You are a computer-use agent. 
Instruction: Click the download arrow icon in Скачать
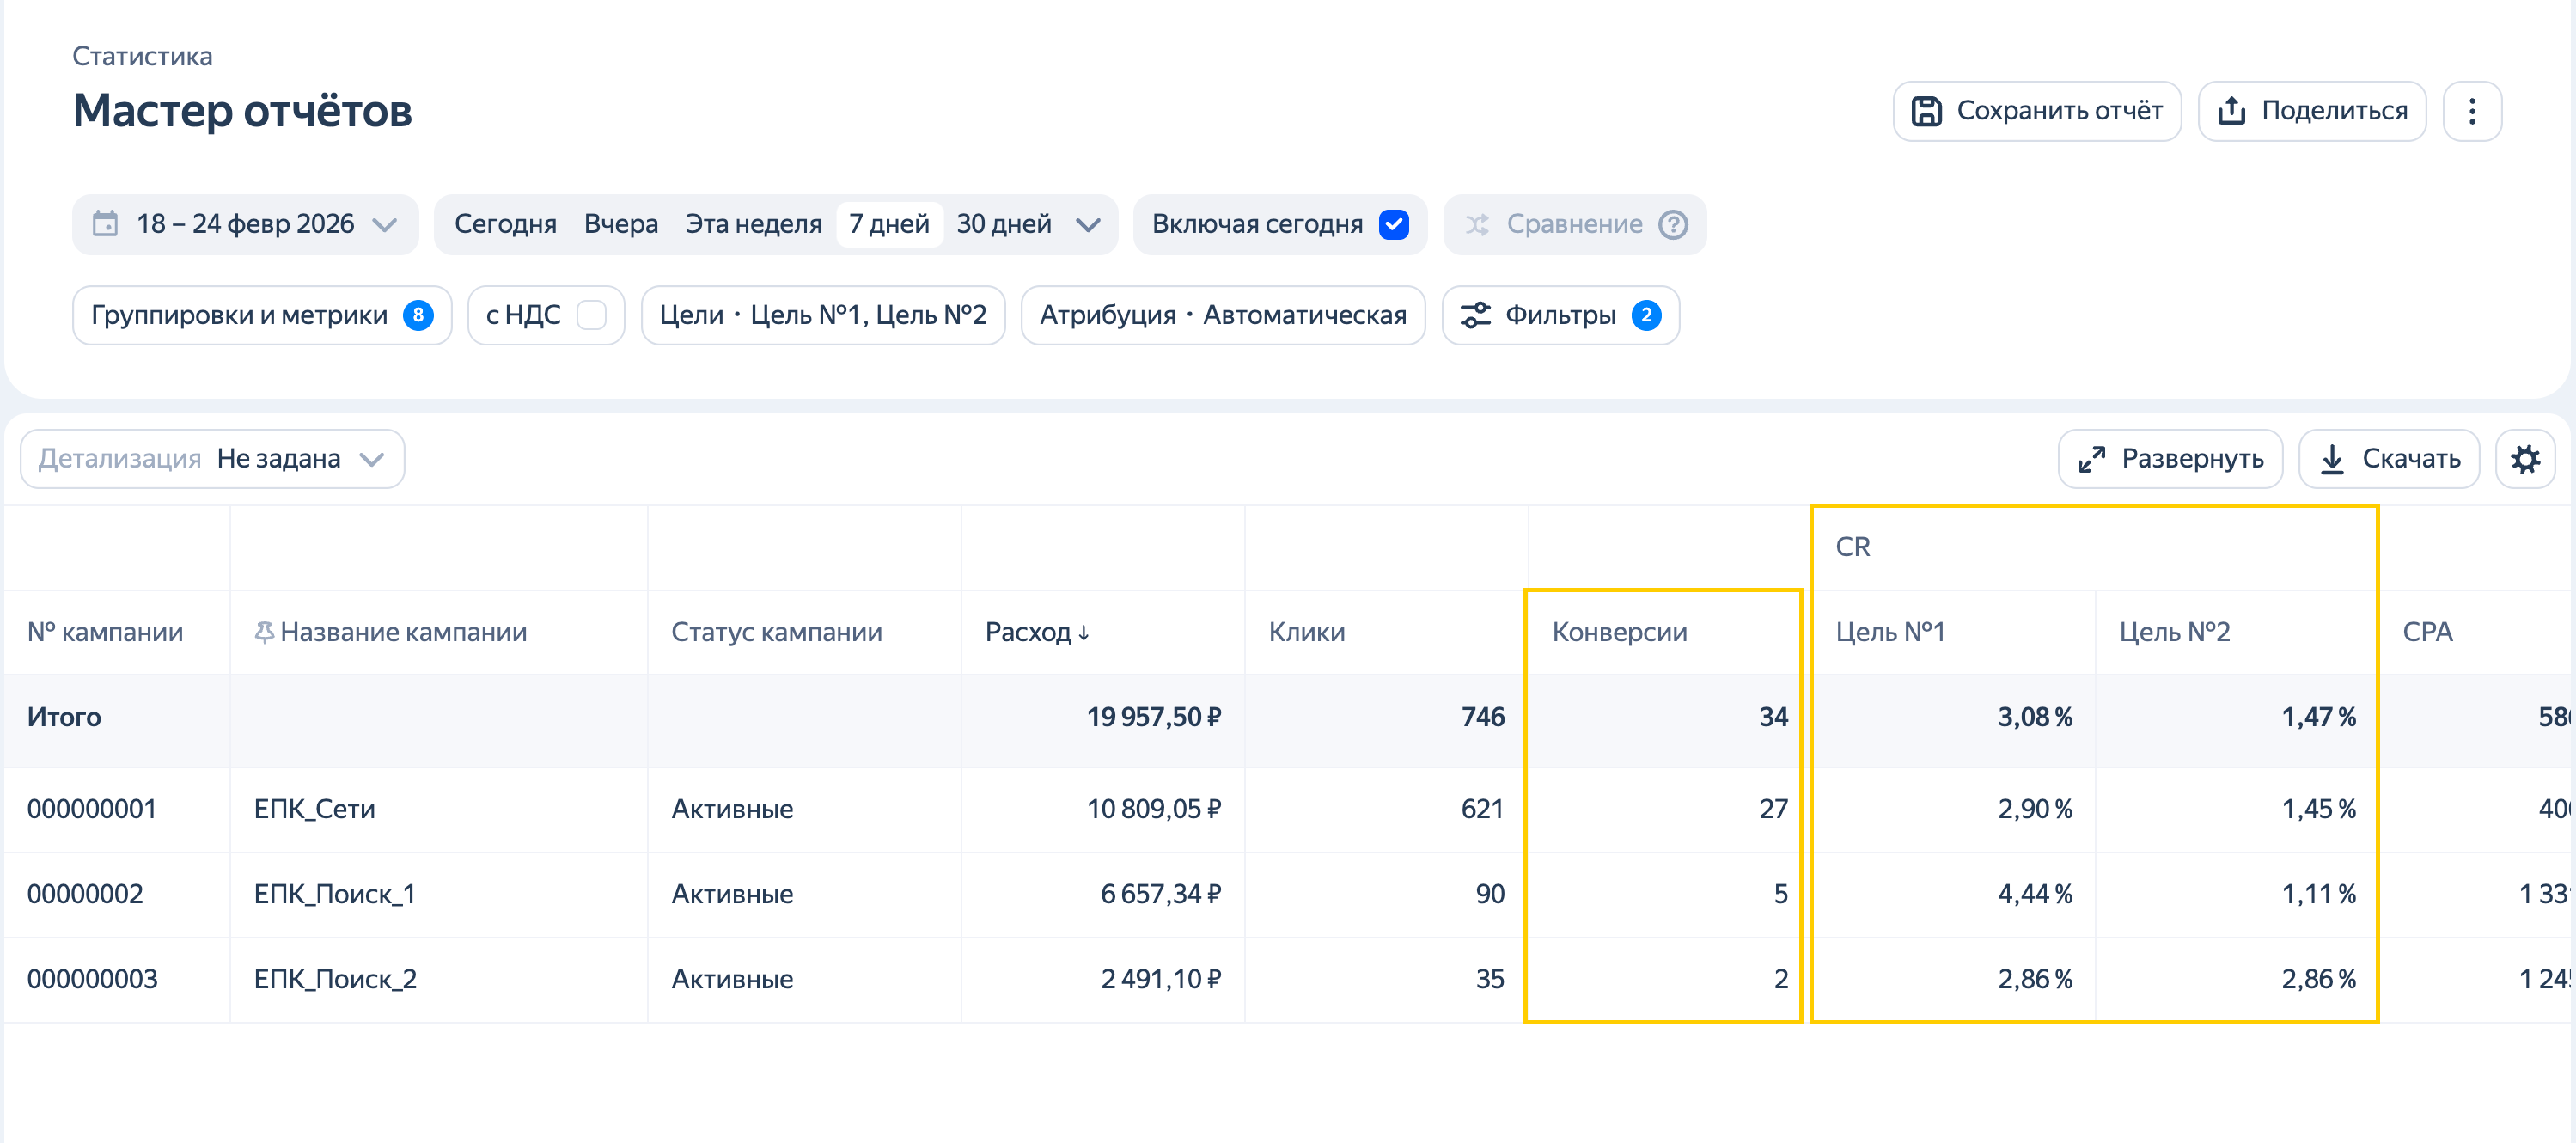(x=2331, y=459)
